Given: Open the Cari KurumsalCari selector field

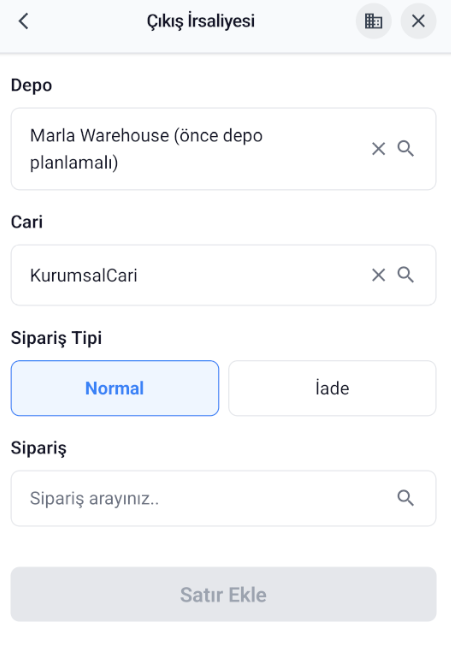Looking at the screenshot, I should [223, 275].
